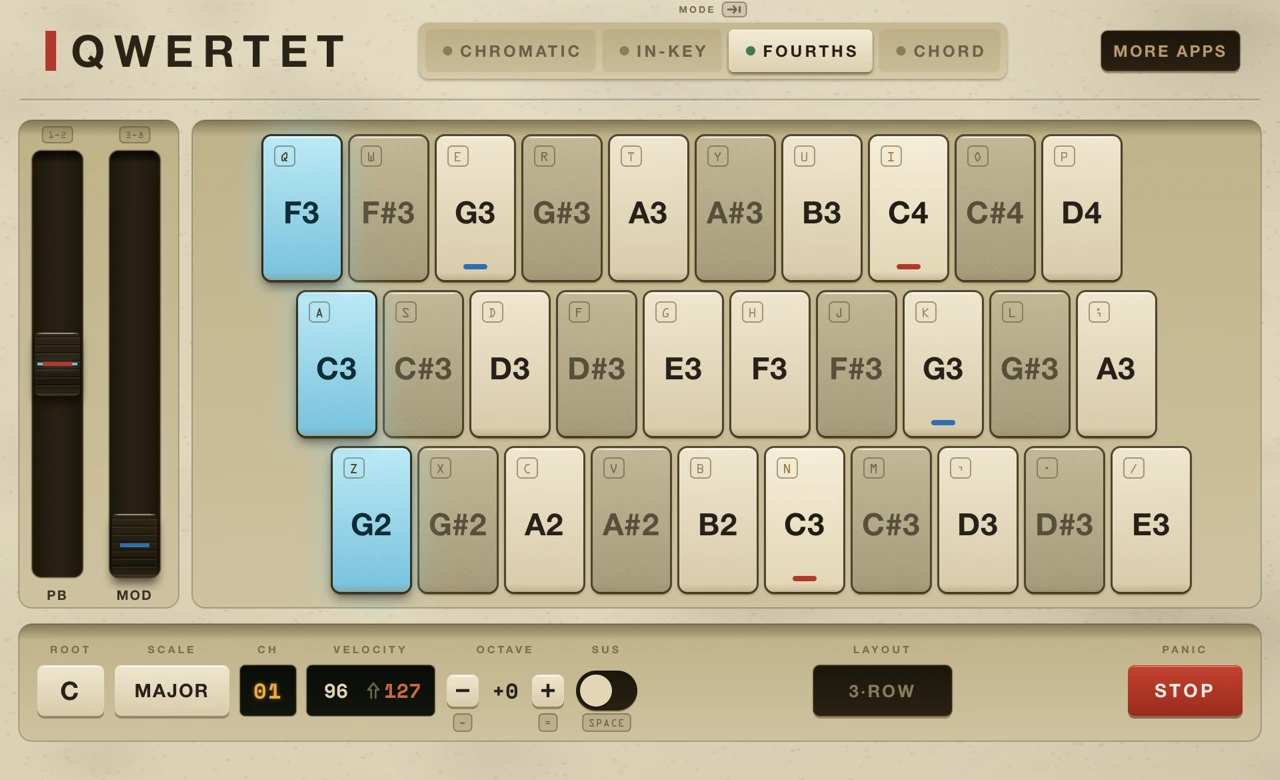Tap the D#3 key mapped to F
1280x780 pixels.
click(x=596, y=364)
